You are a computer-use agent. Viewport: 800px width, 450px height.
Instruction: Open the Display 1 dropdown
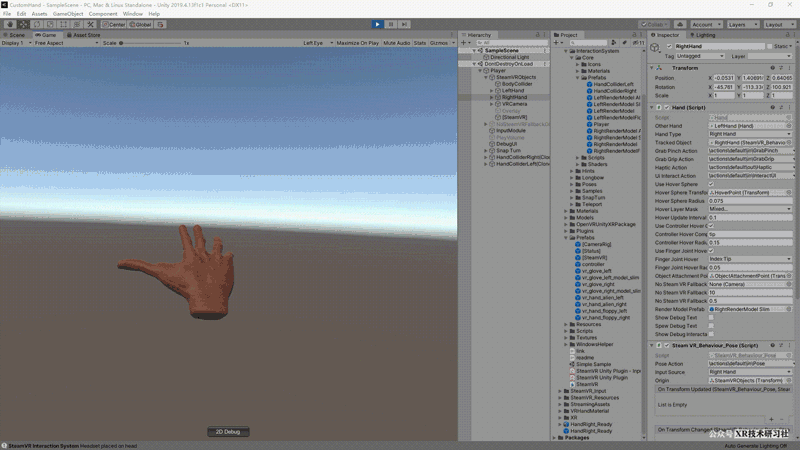pos(16,43)
